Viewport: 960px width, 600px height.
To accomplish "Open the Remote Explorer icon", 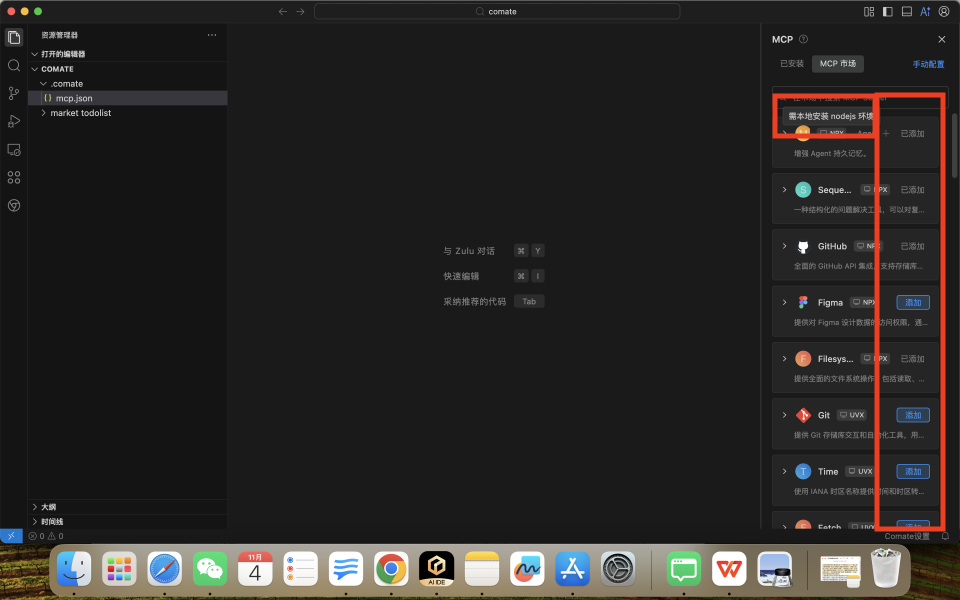I will pyautogui.click(x=14, y=149).
